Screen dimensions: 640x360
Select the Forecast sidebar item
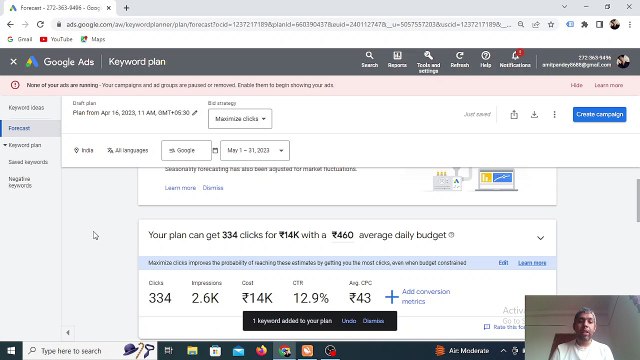point(31,128)
